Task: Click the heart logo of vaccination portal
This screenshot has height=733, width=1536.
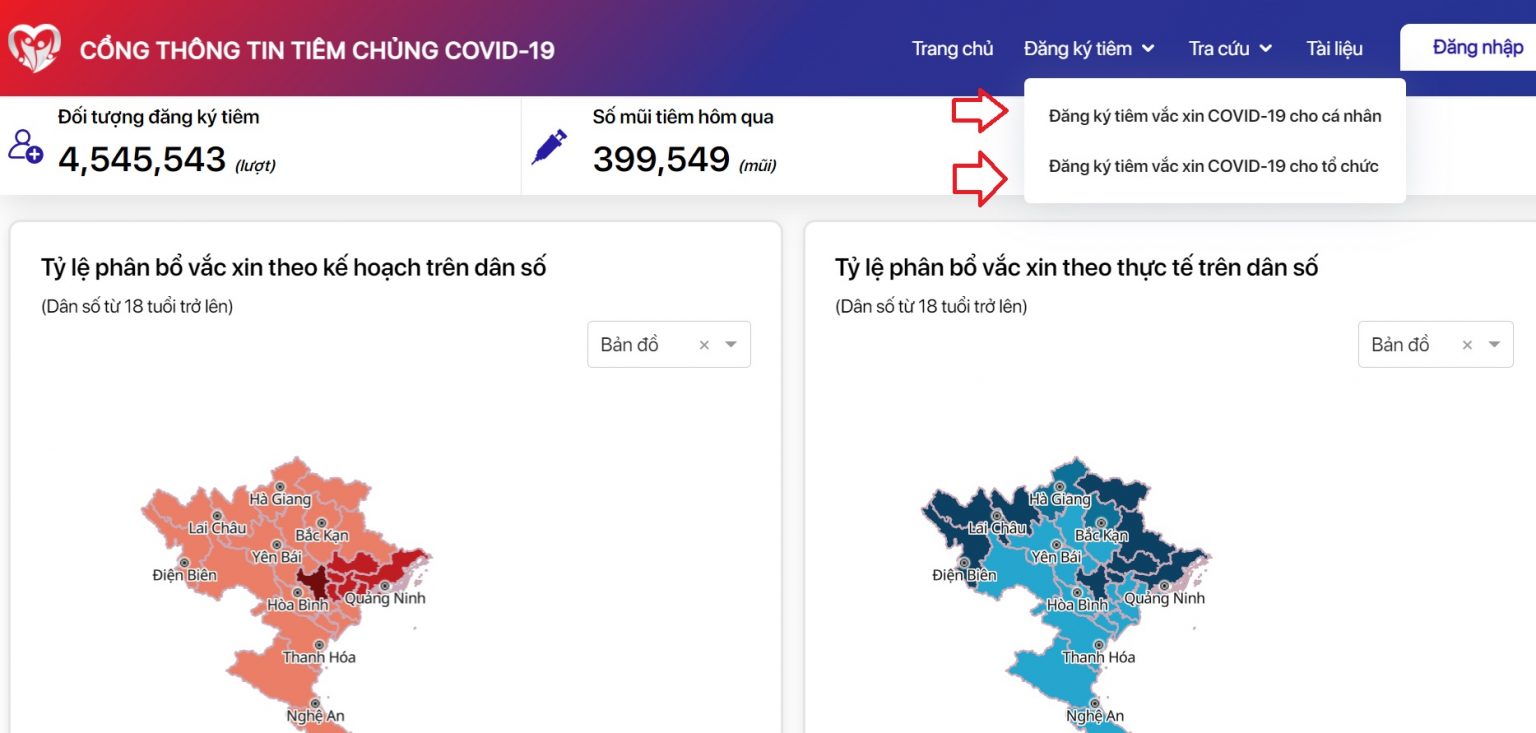Action: pos(34,48)
